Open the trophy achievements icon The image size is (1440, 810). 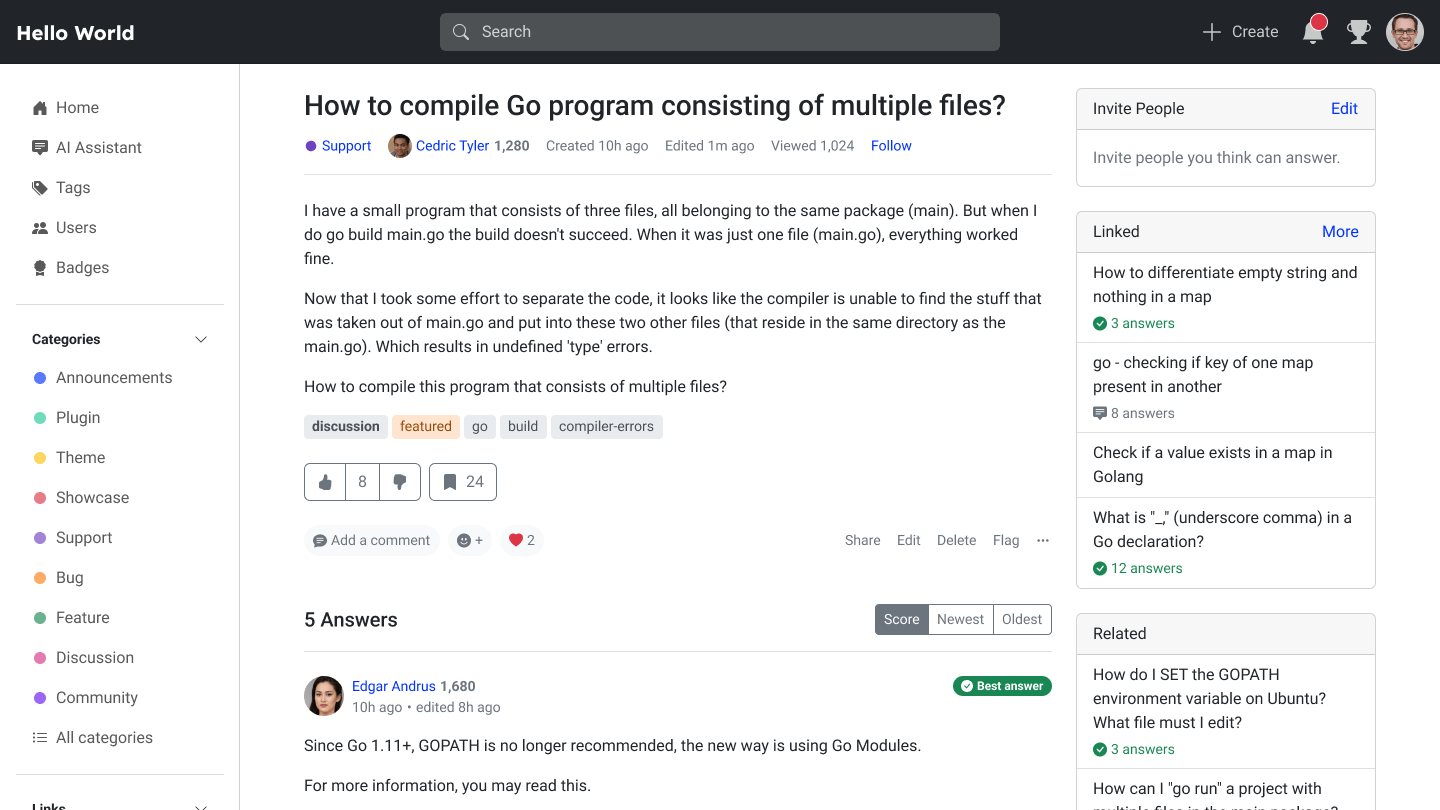1358,32
